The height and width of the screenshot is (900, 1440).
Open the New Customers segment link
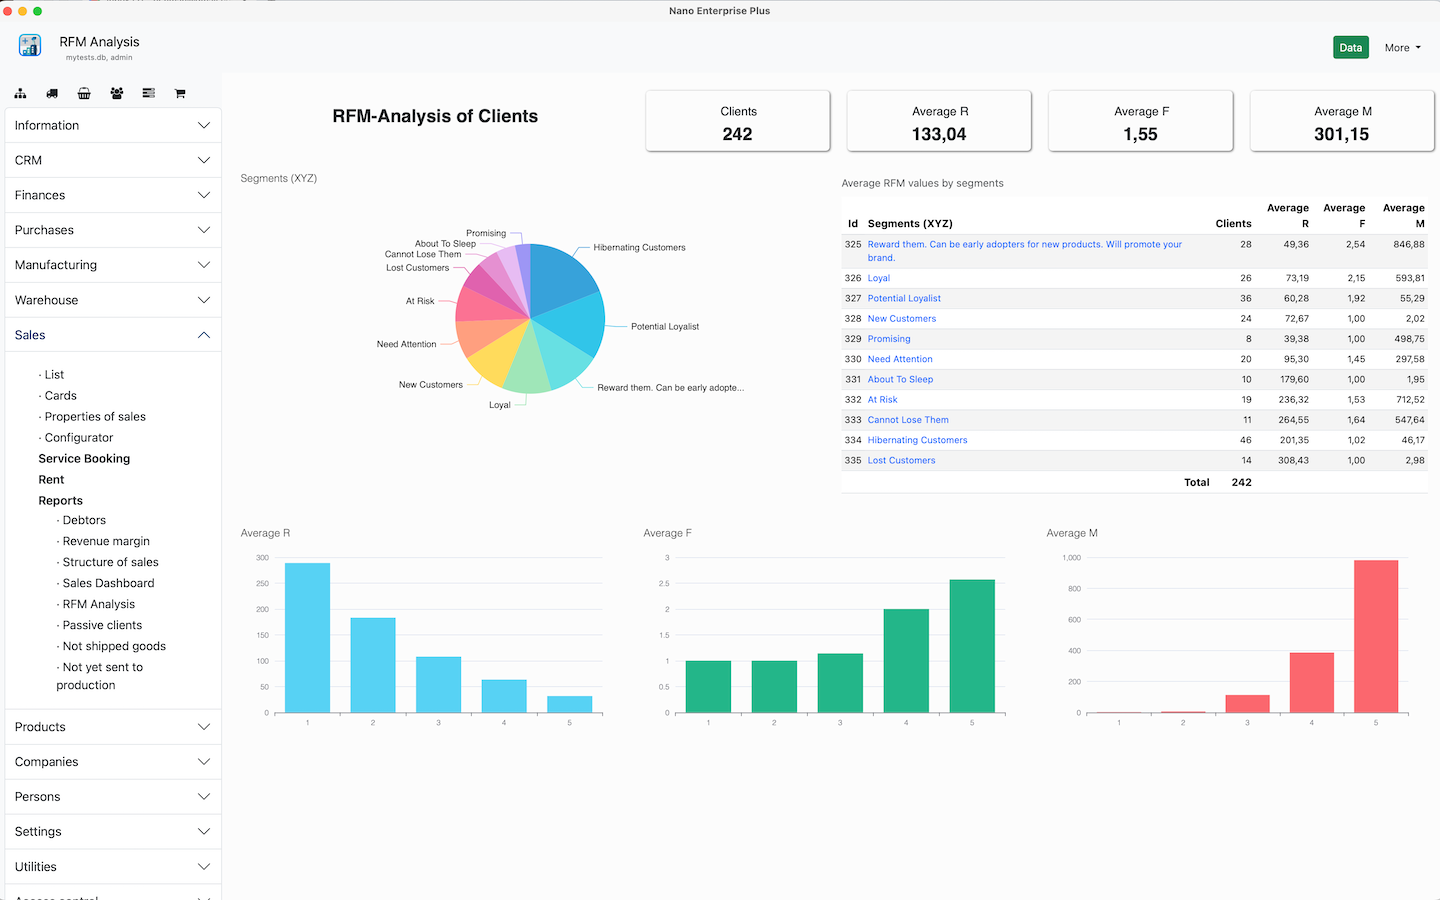902,319
